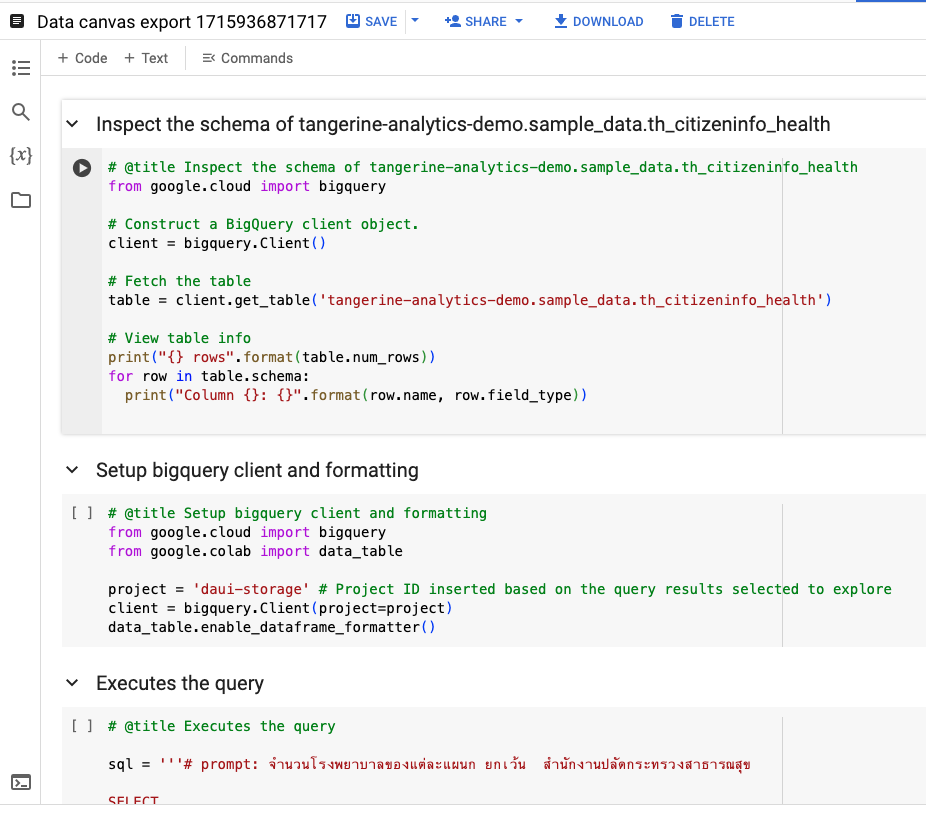Open the Save options dropdown arrow
Viewport: 926px width, 817px height.
(415, 21)
